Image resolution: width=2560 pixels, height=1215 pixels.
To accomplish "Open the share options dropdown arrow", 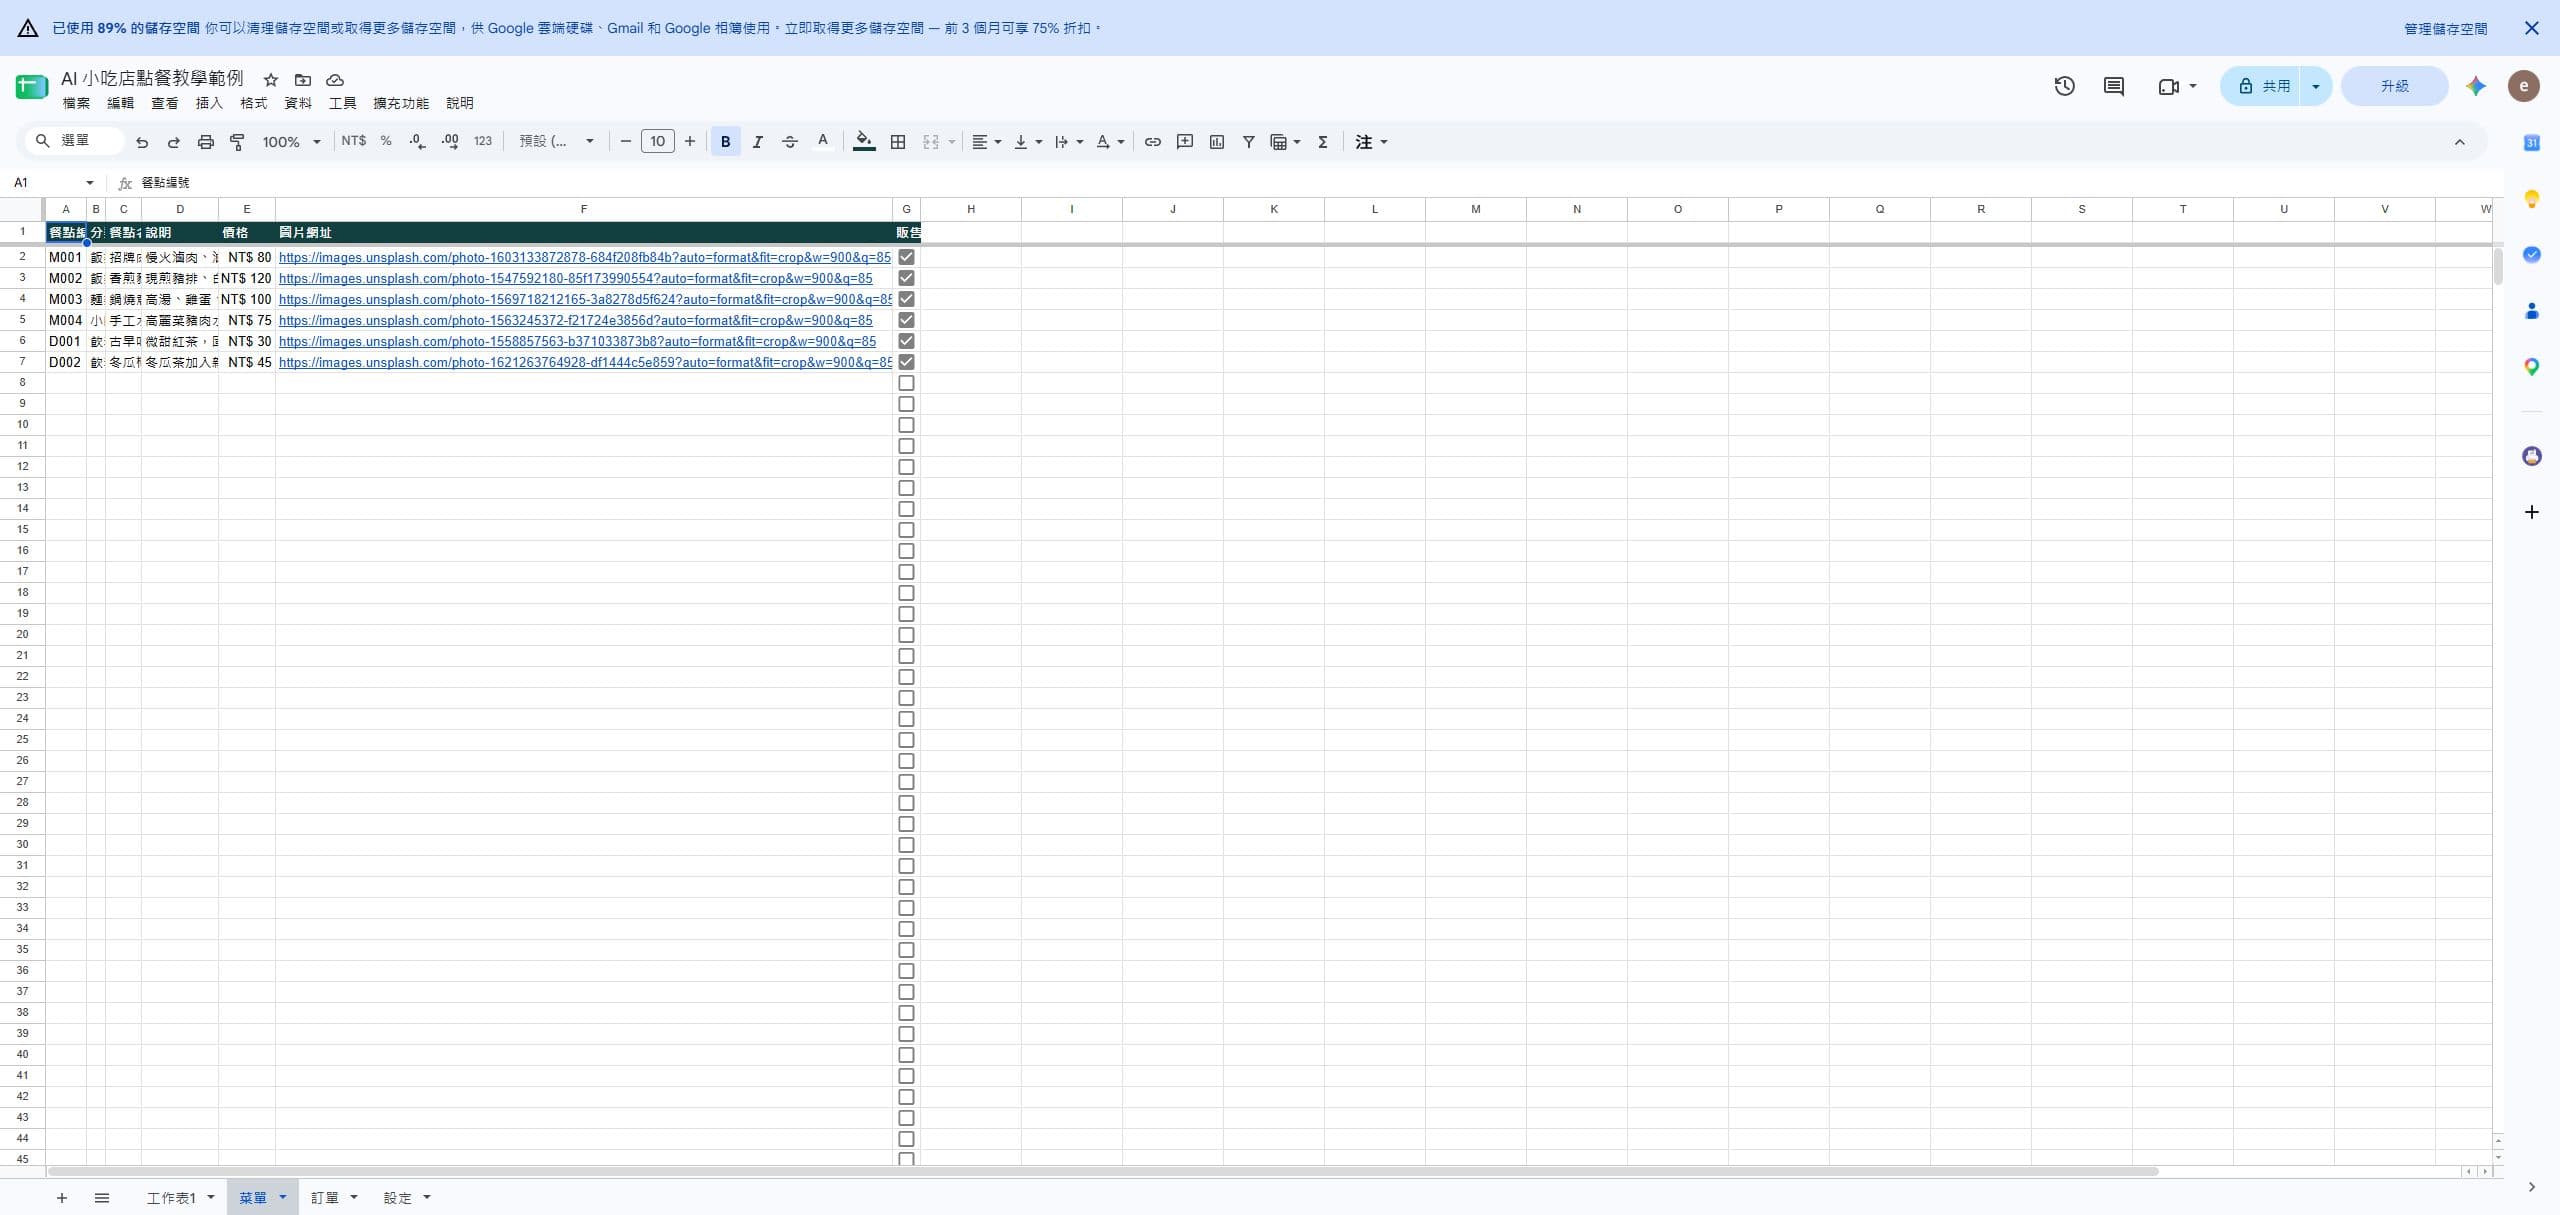I will [2316, 86].
